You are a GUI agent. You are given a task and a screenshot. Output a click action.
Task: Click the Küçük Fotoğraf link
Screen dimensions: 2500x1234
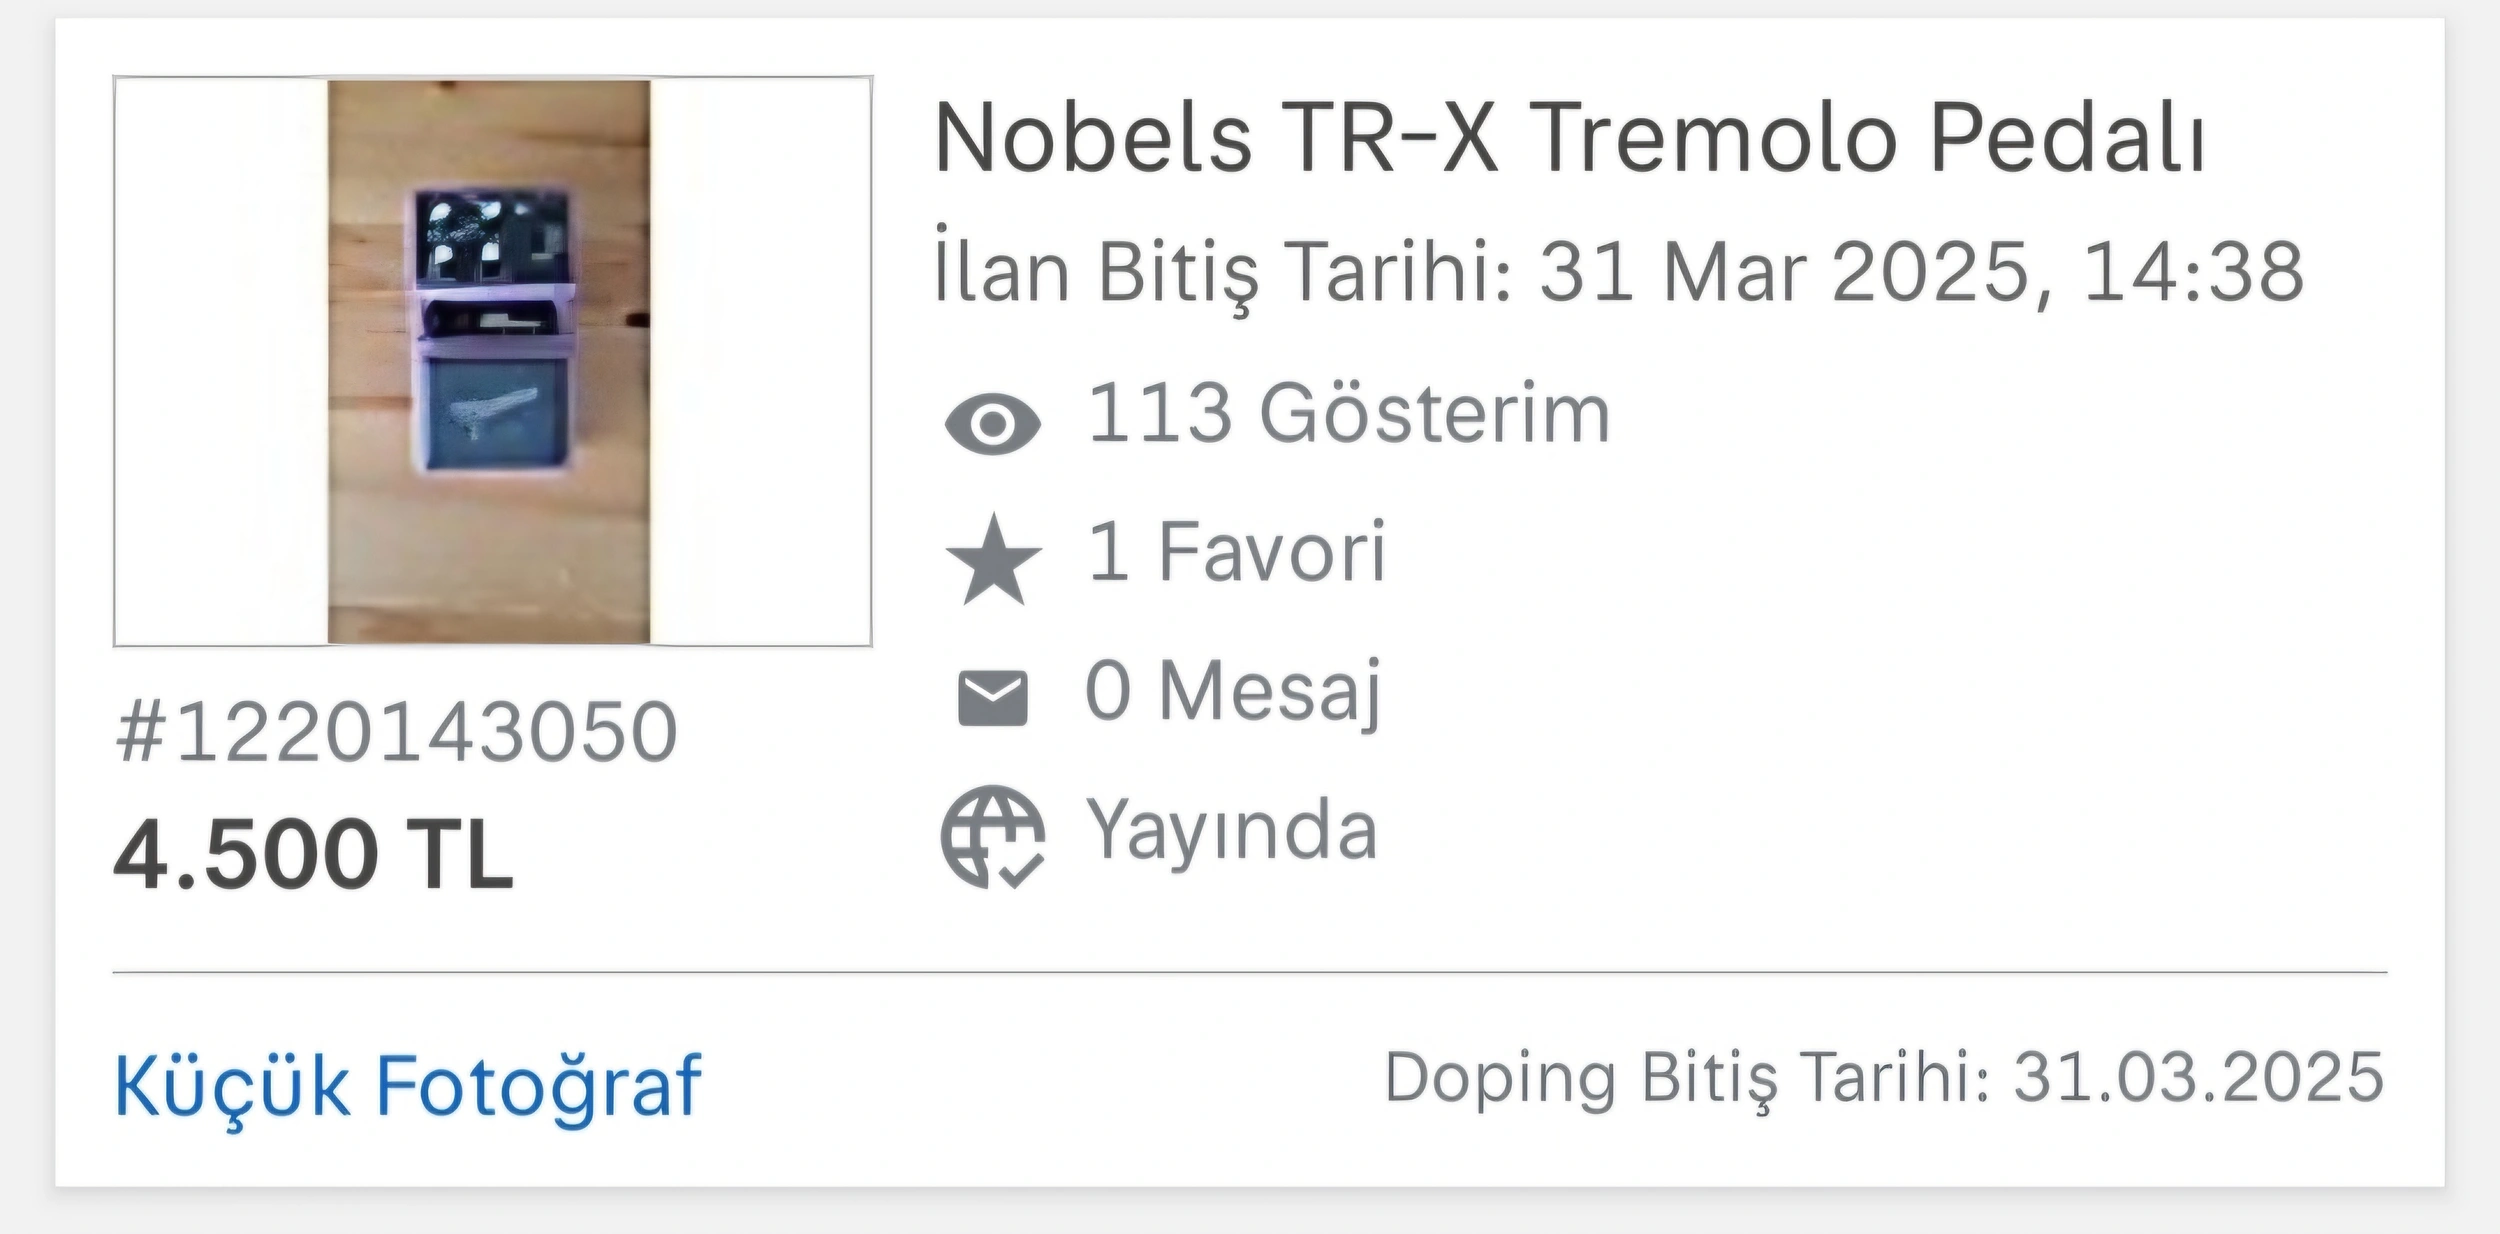[408, 1087]
